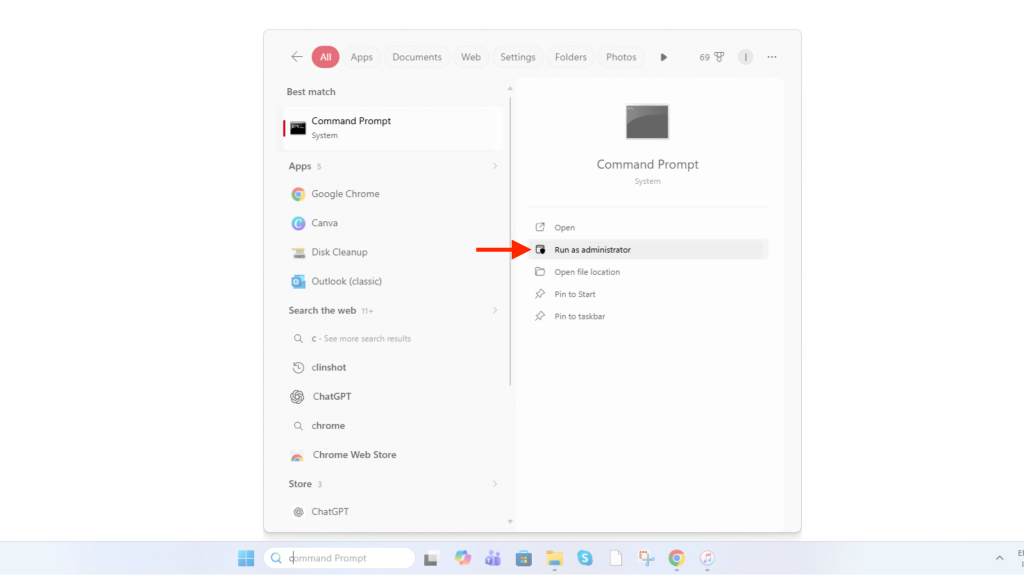Switch to the Photos filter tab

coord(620,57)
